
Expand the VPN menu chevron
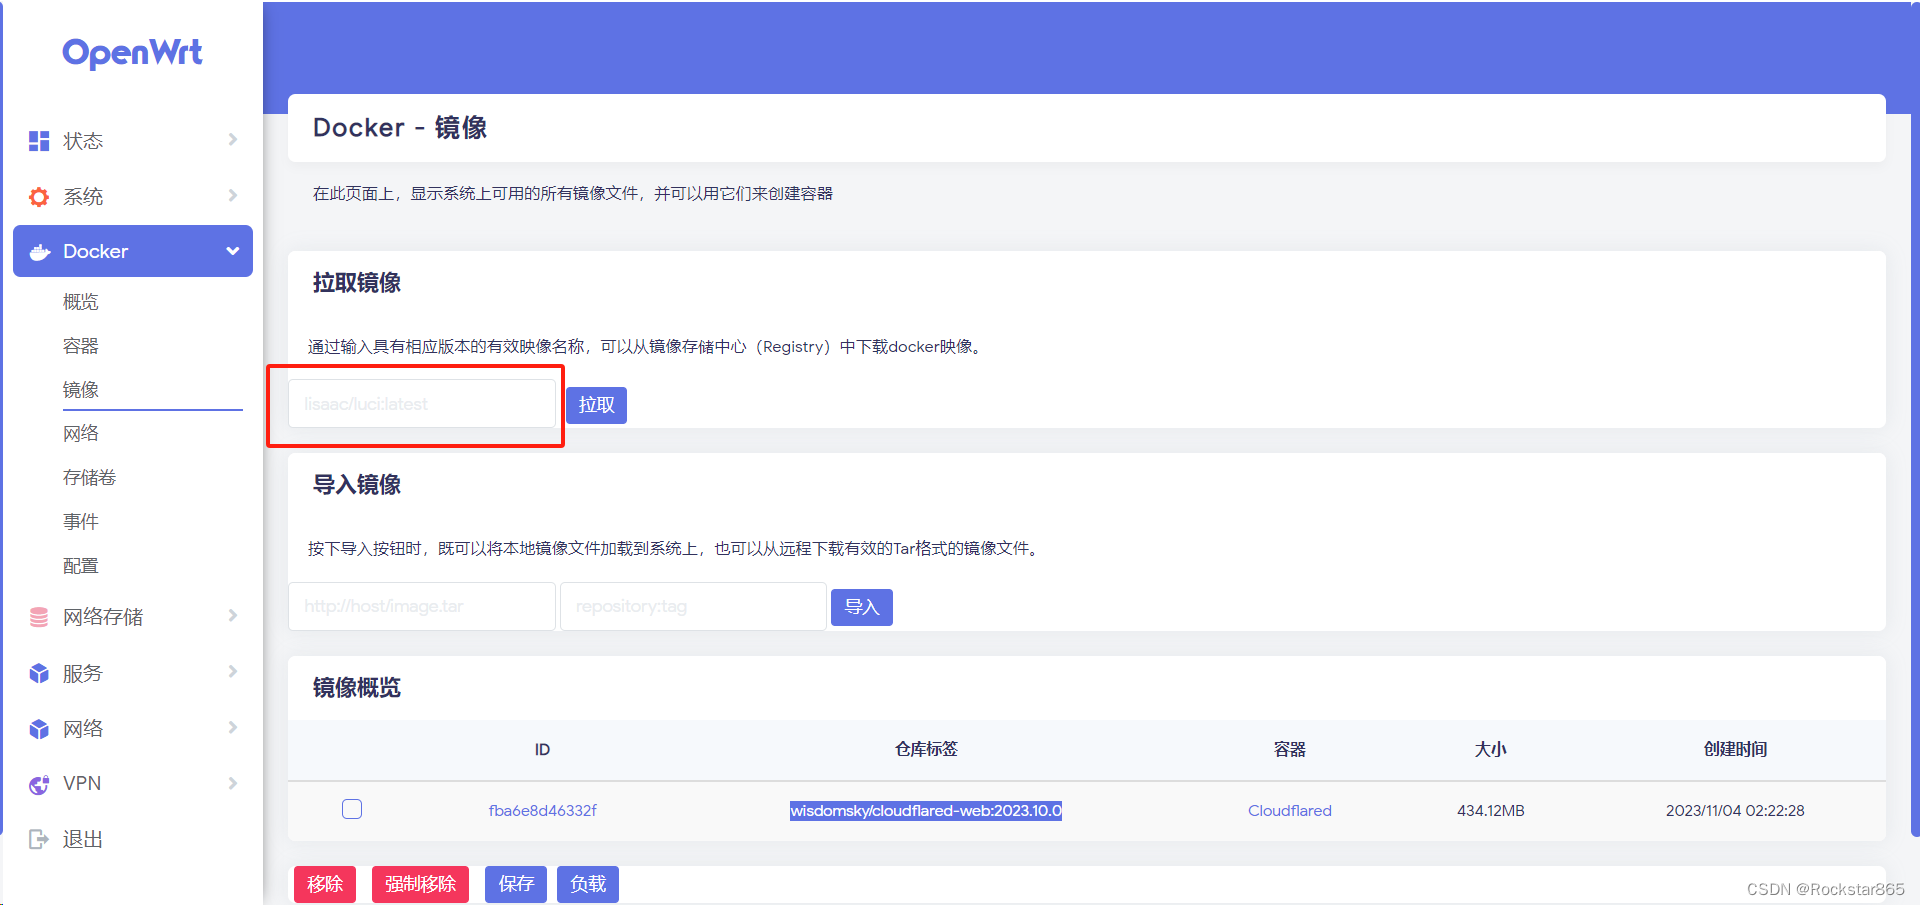tap(233, 783)
